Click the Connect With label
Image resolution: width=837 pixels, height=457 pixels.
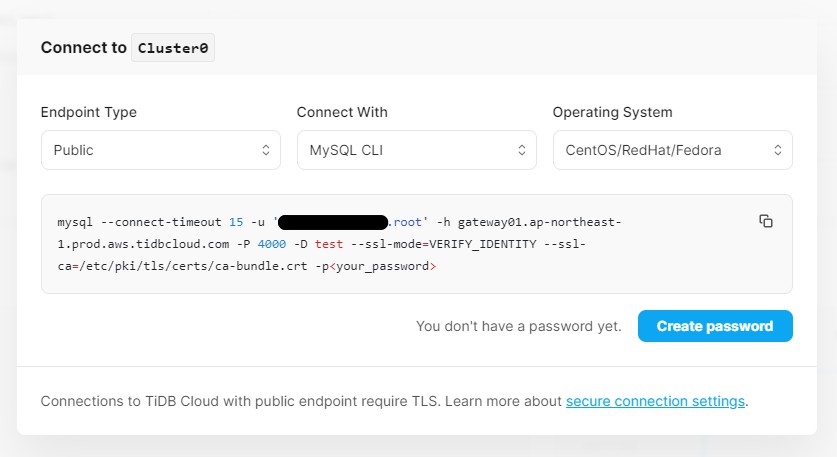tap(342, 112)
